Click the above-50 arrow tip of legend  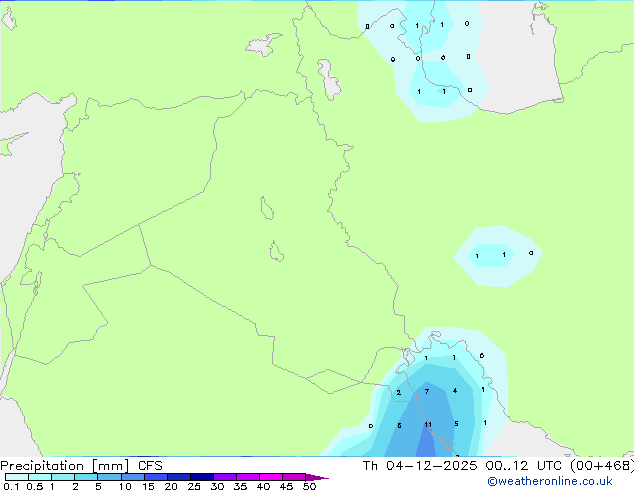[x=317, y=477]
